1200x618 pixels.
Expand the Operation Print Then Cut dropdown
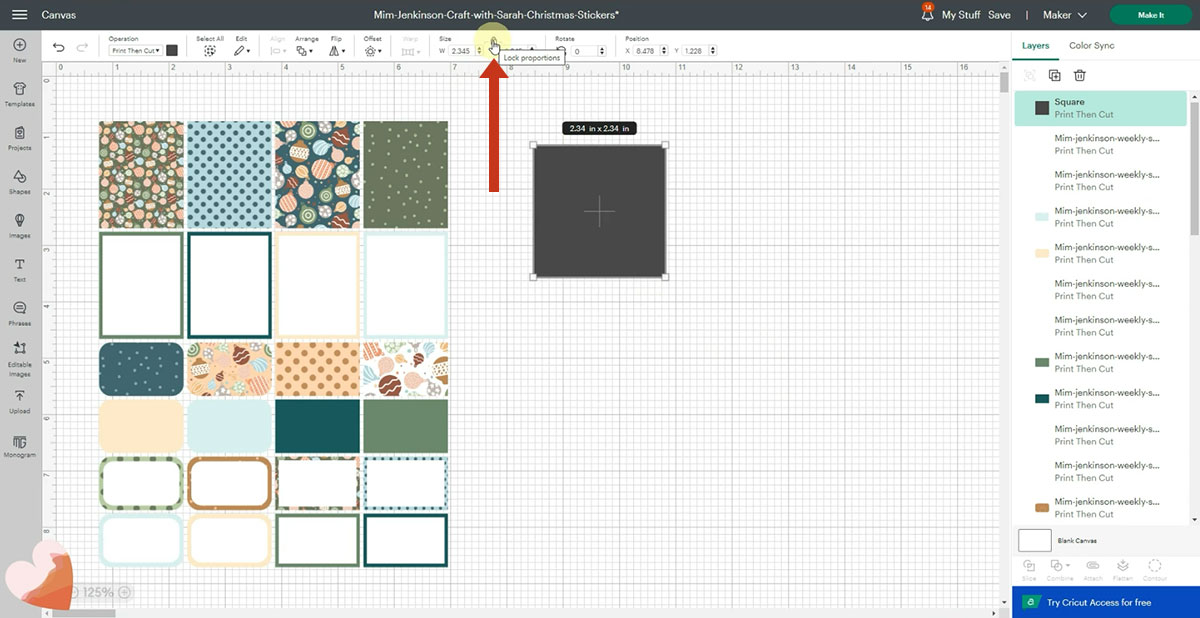click(x=135, y=50)
